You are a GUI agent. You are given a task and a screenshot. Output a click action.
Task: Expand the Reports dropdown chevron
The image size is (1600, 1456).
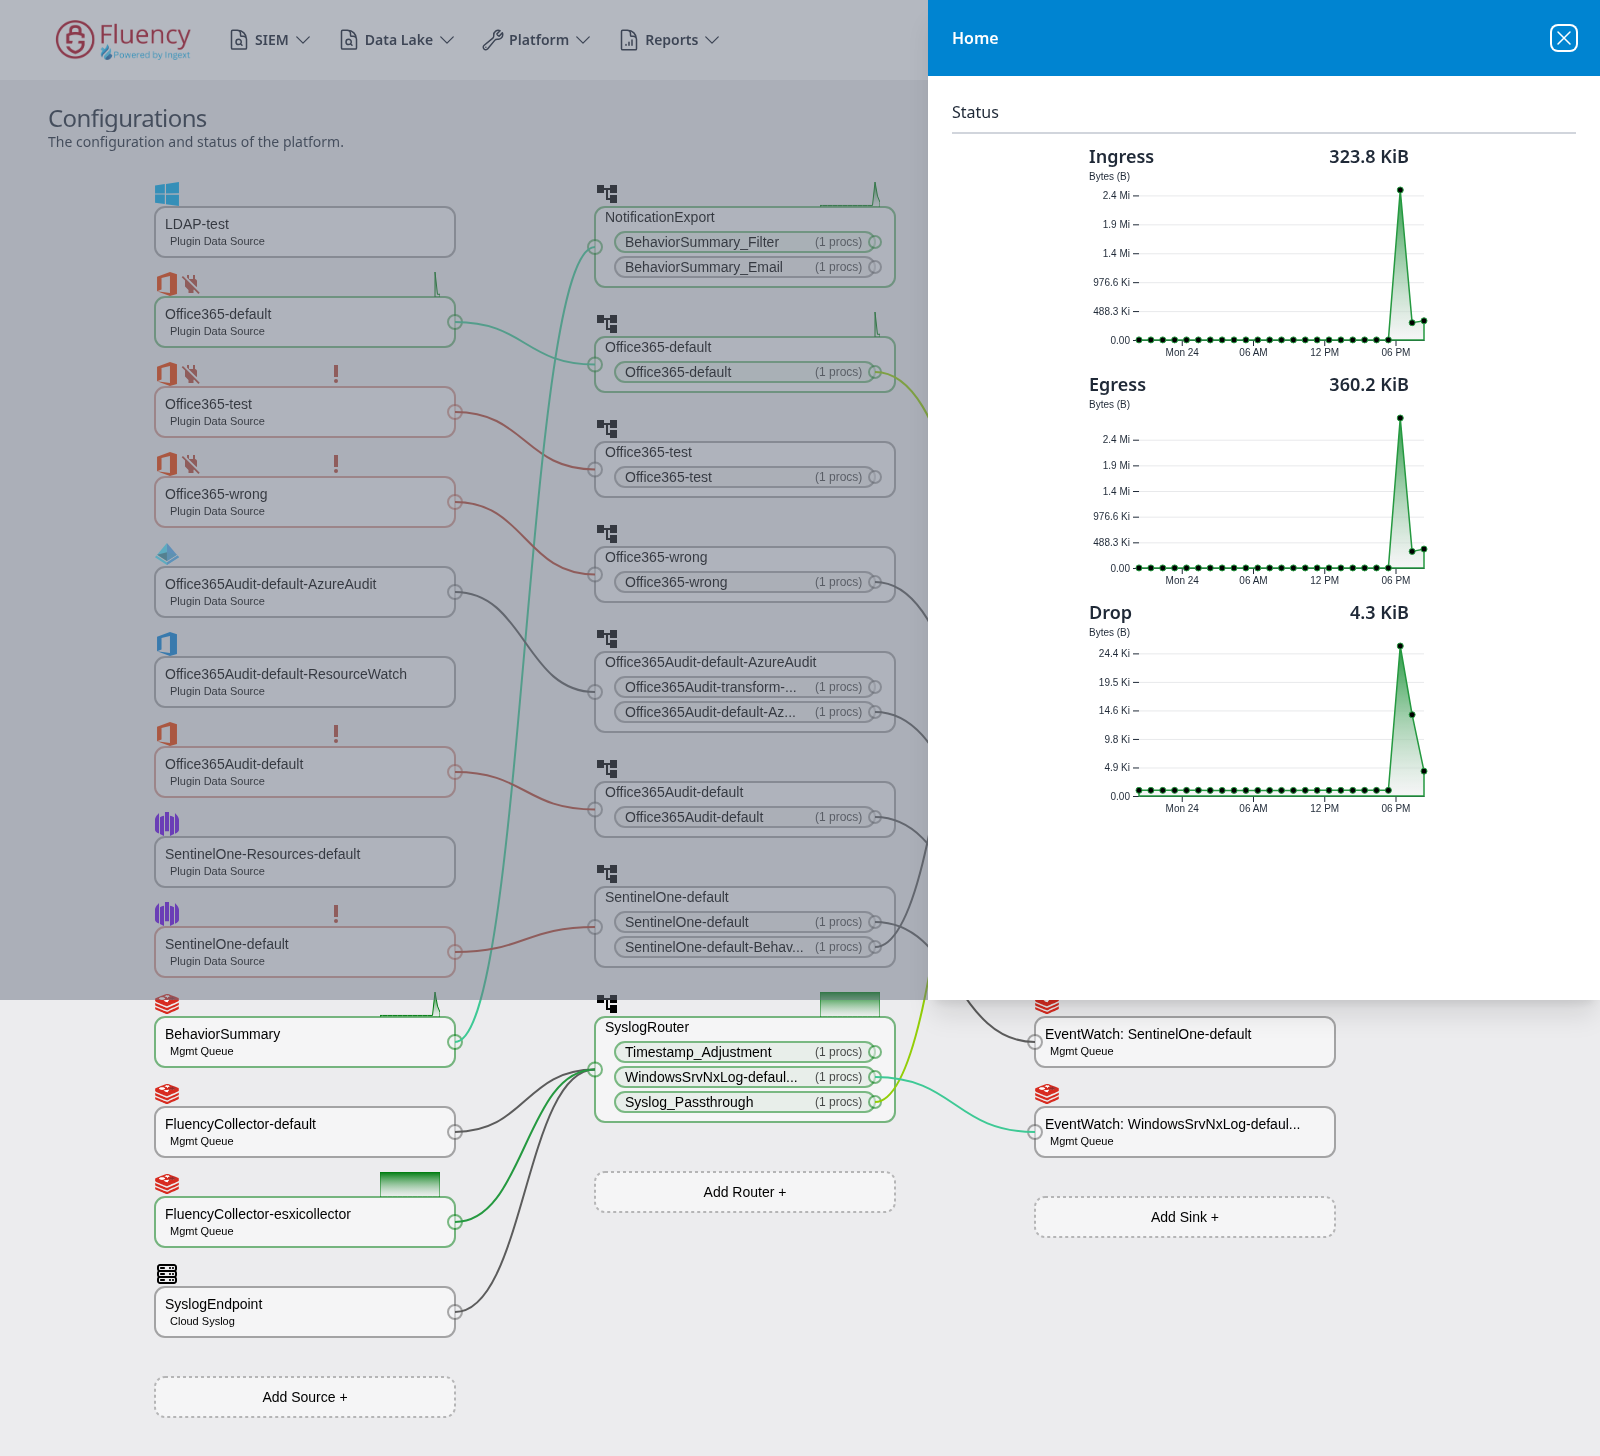[x=712, y=40]
